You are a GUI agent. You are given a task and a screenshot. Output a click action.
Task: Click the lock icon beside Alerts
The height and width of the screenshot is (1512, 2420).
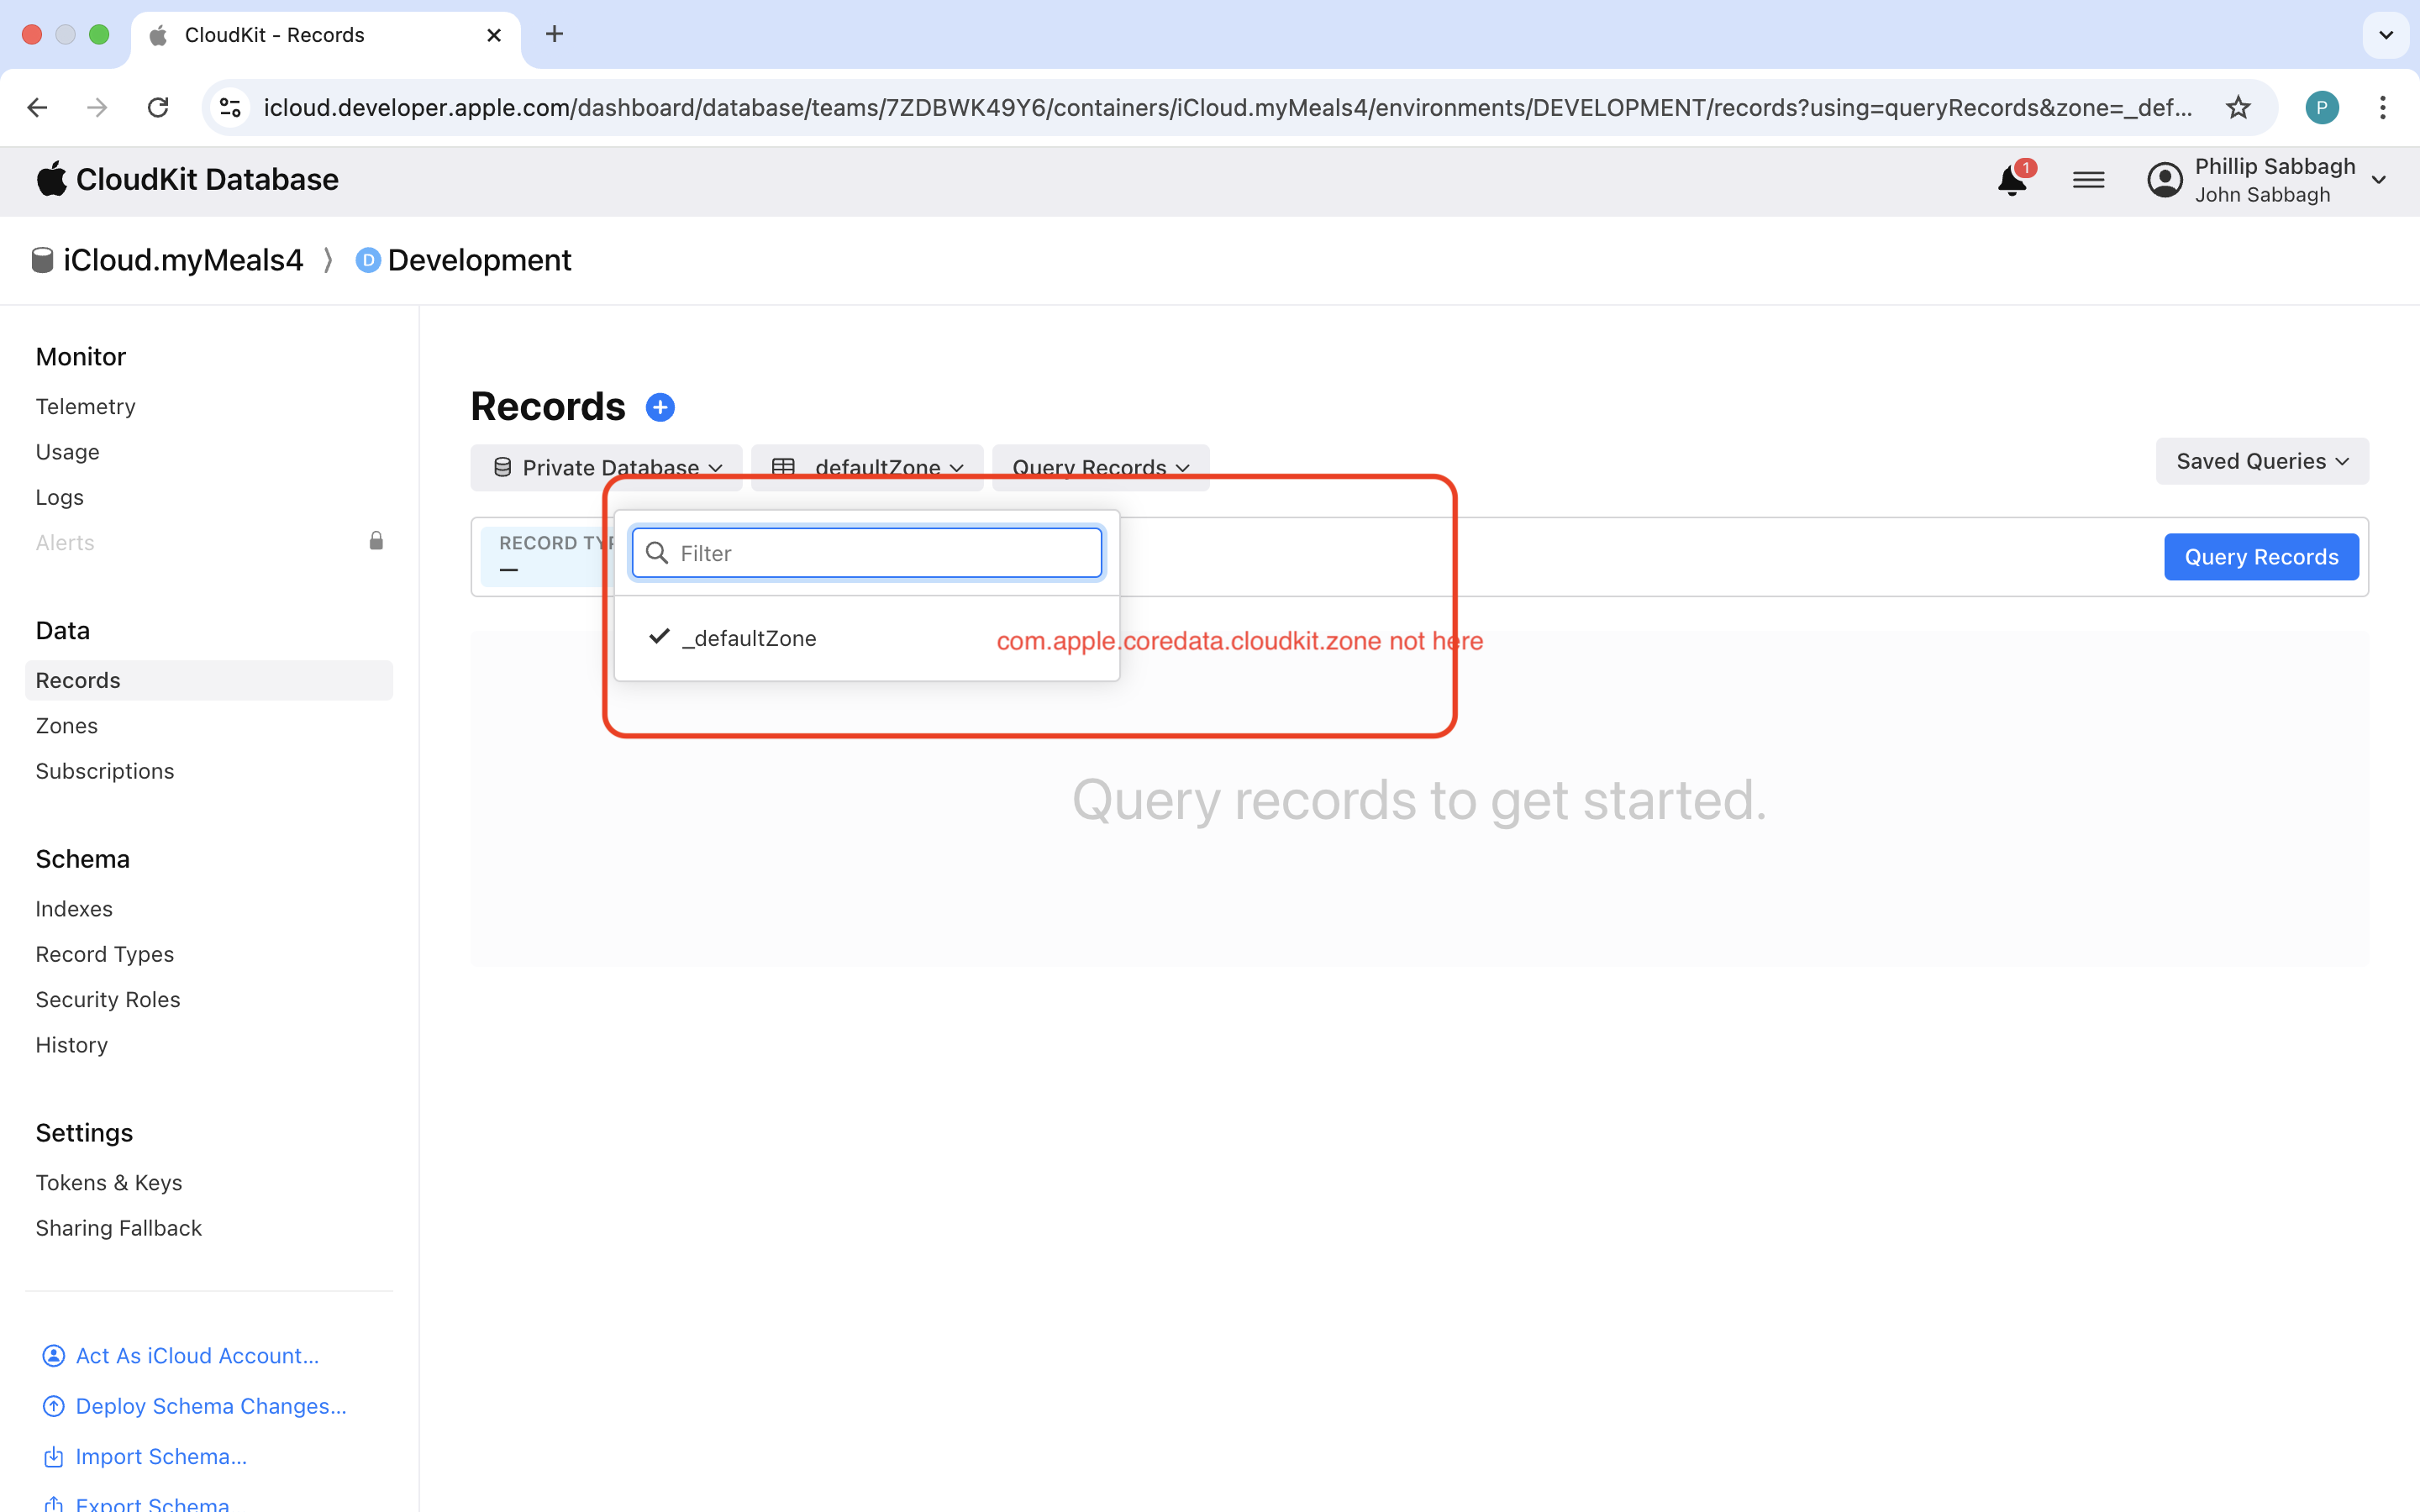point(376,541)
